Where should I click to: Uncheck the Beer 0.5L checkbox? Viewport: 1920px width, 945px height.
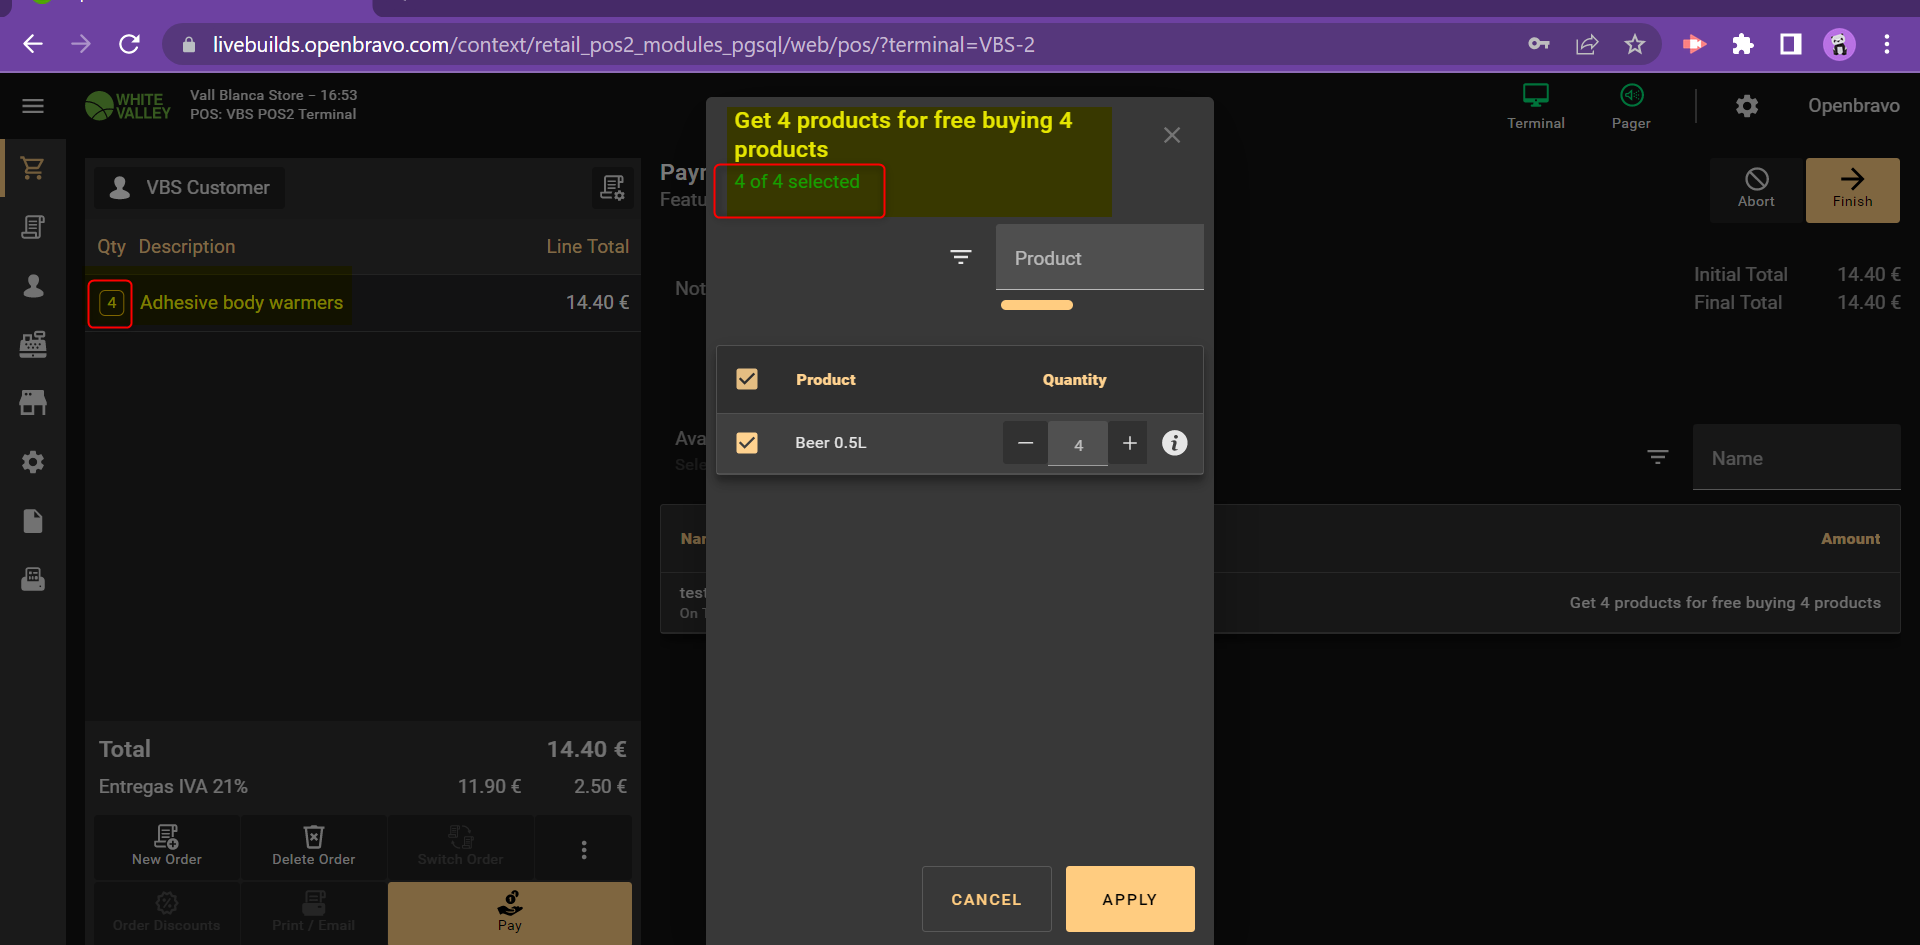[747, 443]
